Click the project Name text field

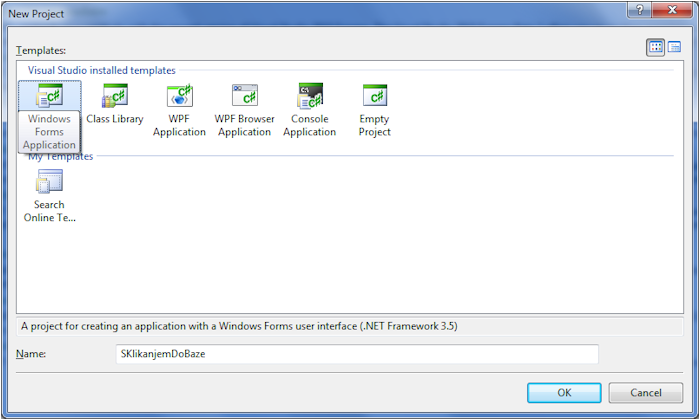pos(356,354)
